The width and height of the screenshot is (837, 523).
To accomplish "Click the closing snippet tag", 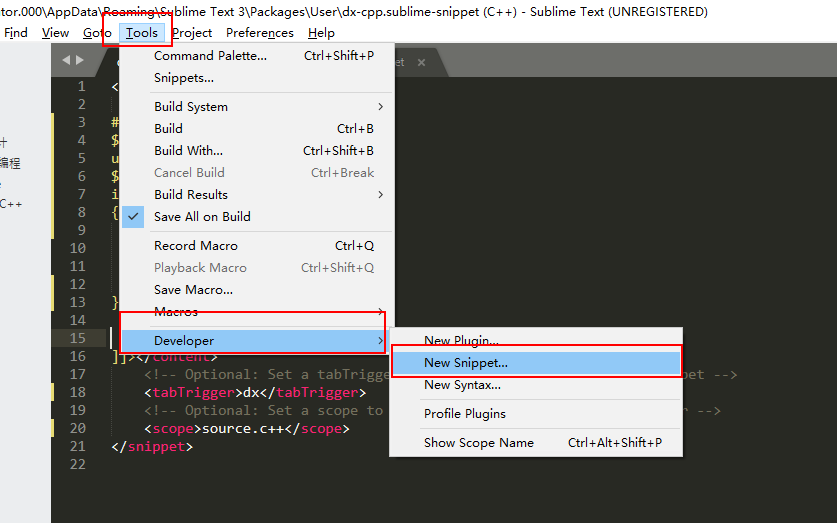I will tap(152, 446).
